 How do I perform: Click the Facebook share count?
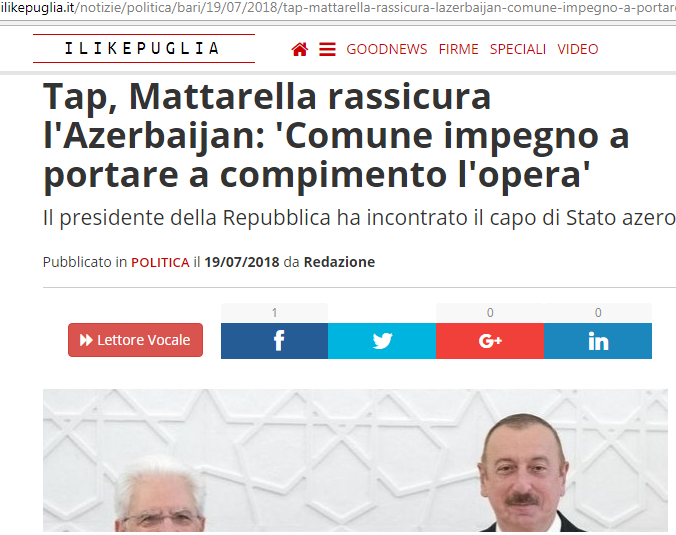[275, 313]
